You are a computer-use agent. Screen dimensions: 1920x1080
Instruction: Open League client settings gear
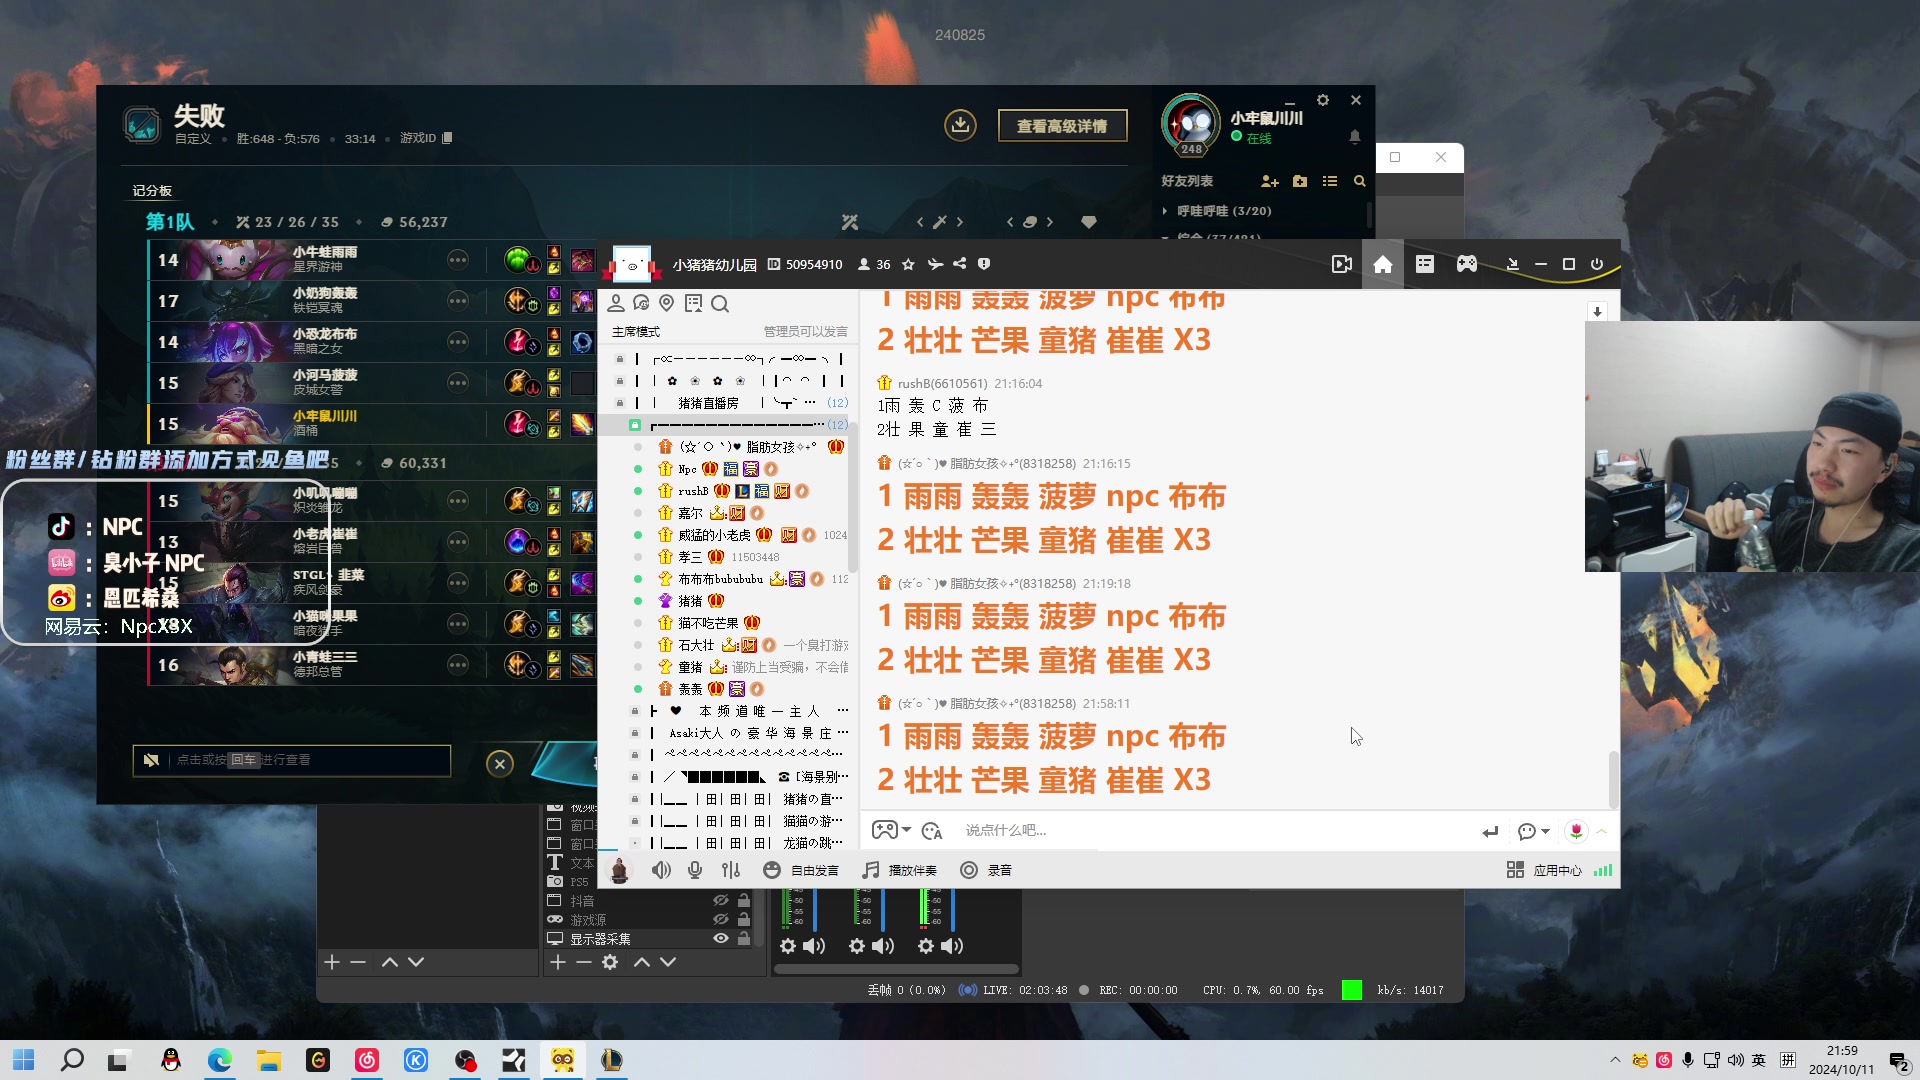(x=1323, y=100)
